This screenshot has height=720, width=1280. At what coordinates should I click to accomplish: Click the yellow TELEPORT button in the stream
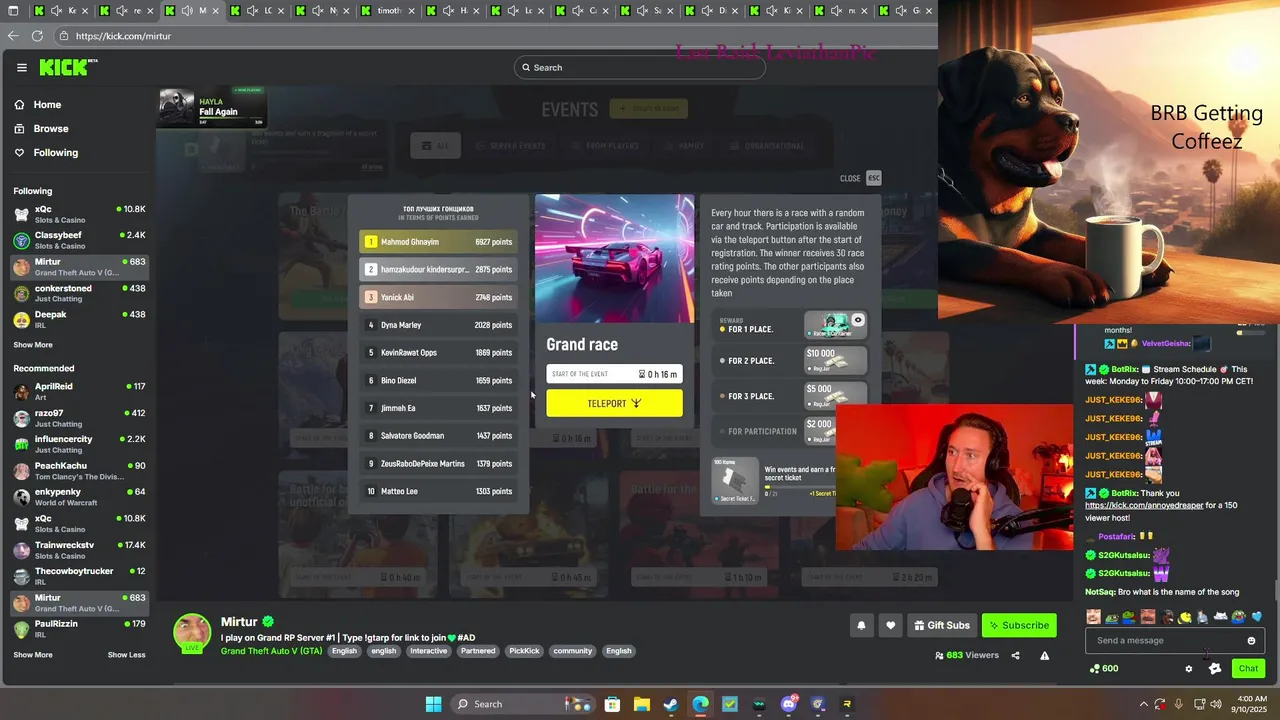coord(614,403)
